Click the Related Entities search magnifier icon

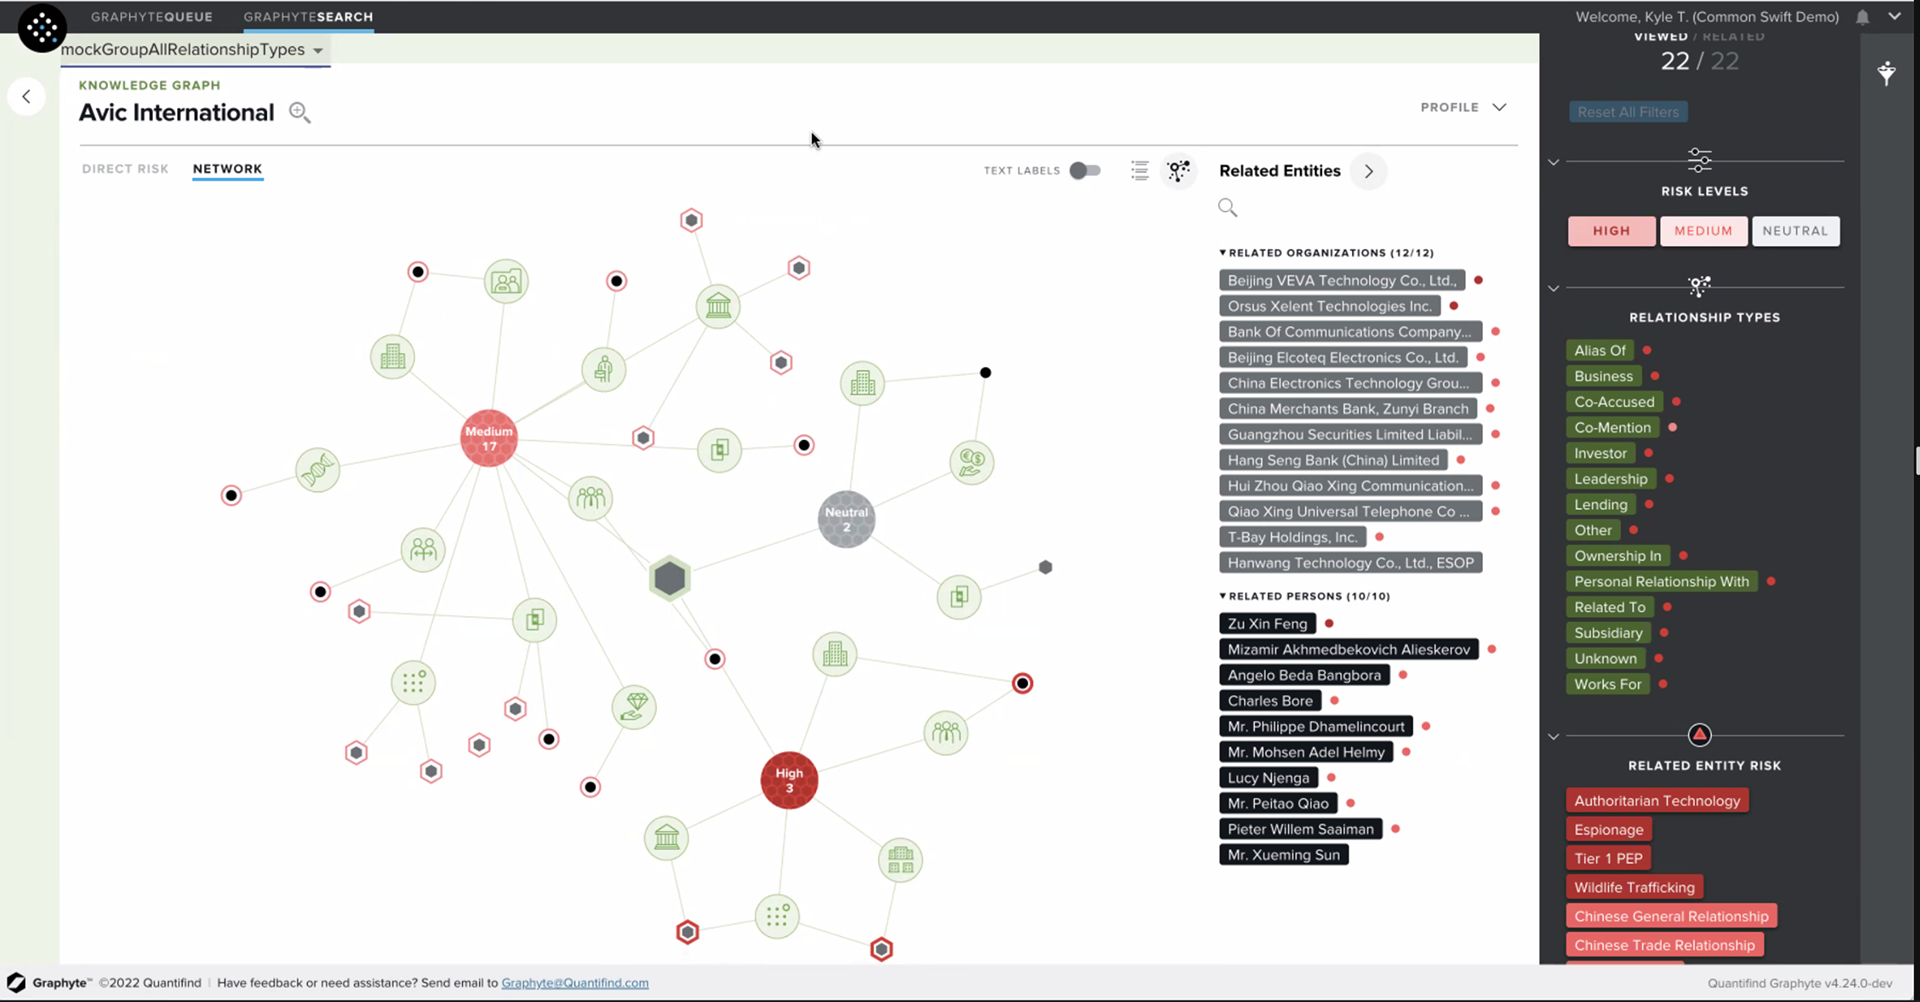1228,208
